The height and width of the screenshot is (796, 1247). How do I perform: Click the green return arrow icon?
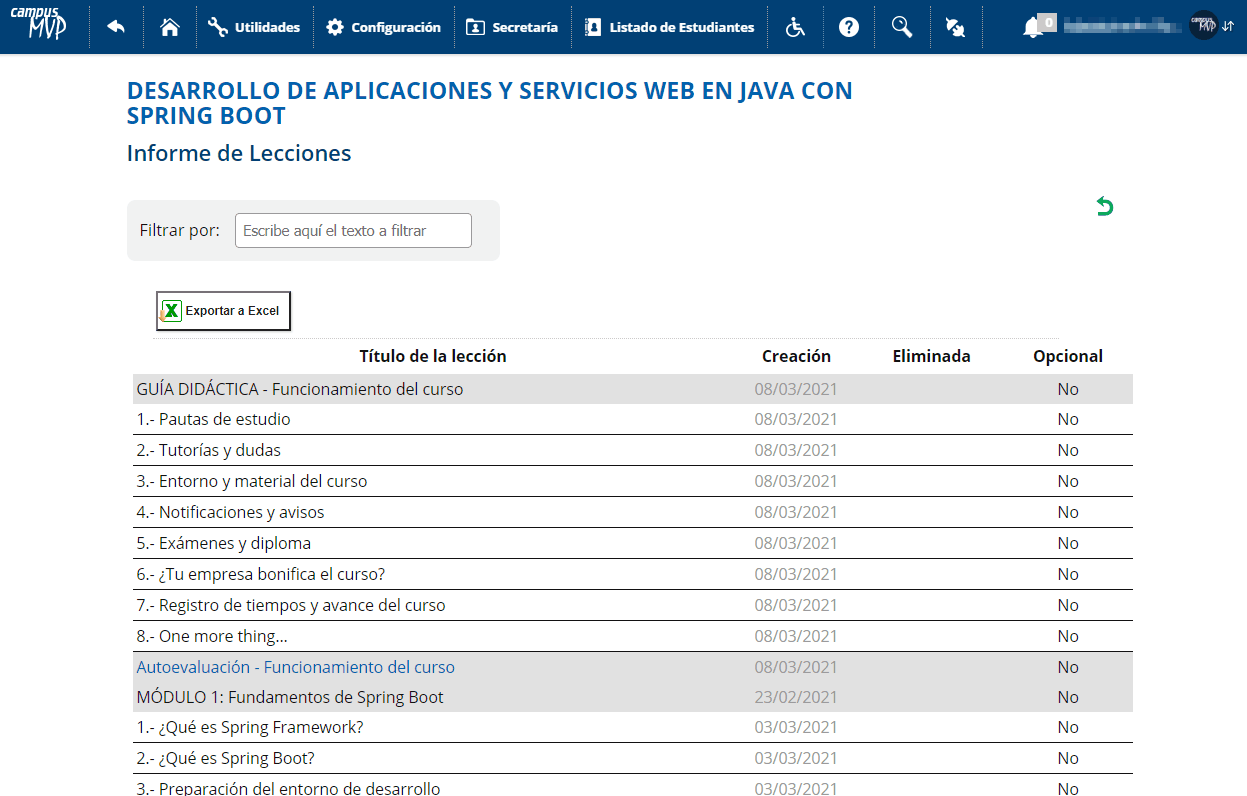pos(1104,207)
